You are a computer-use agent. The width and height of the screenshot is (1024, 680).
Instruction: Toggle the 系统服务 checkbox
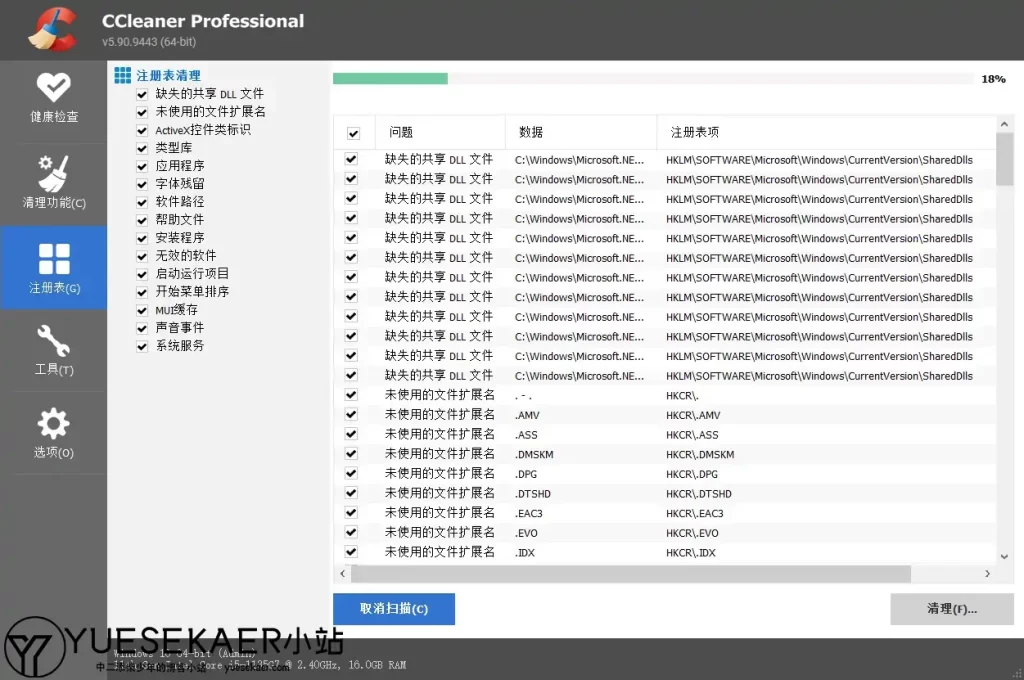pyautogui.click(x=142, y=346)
